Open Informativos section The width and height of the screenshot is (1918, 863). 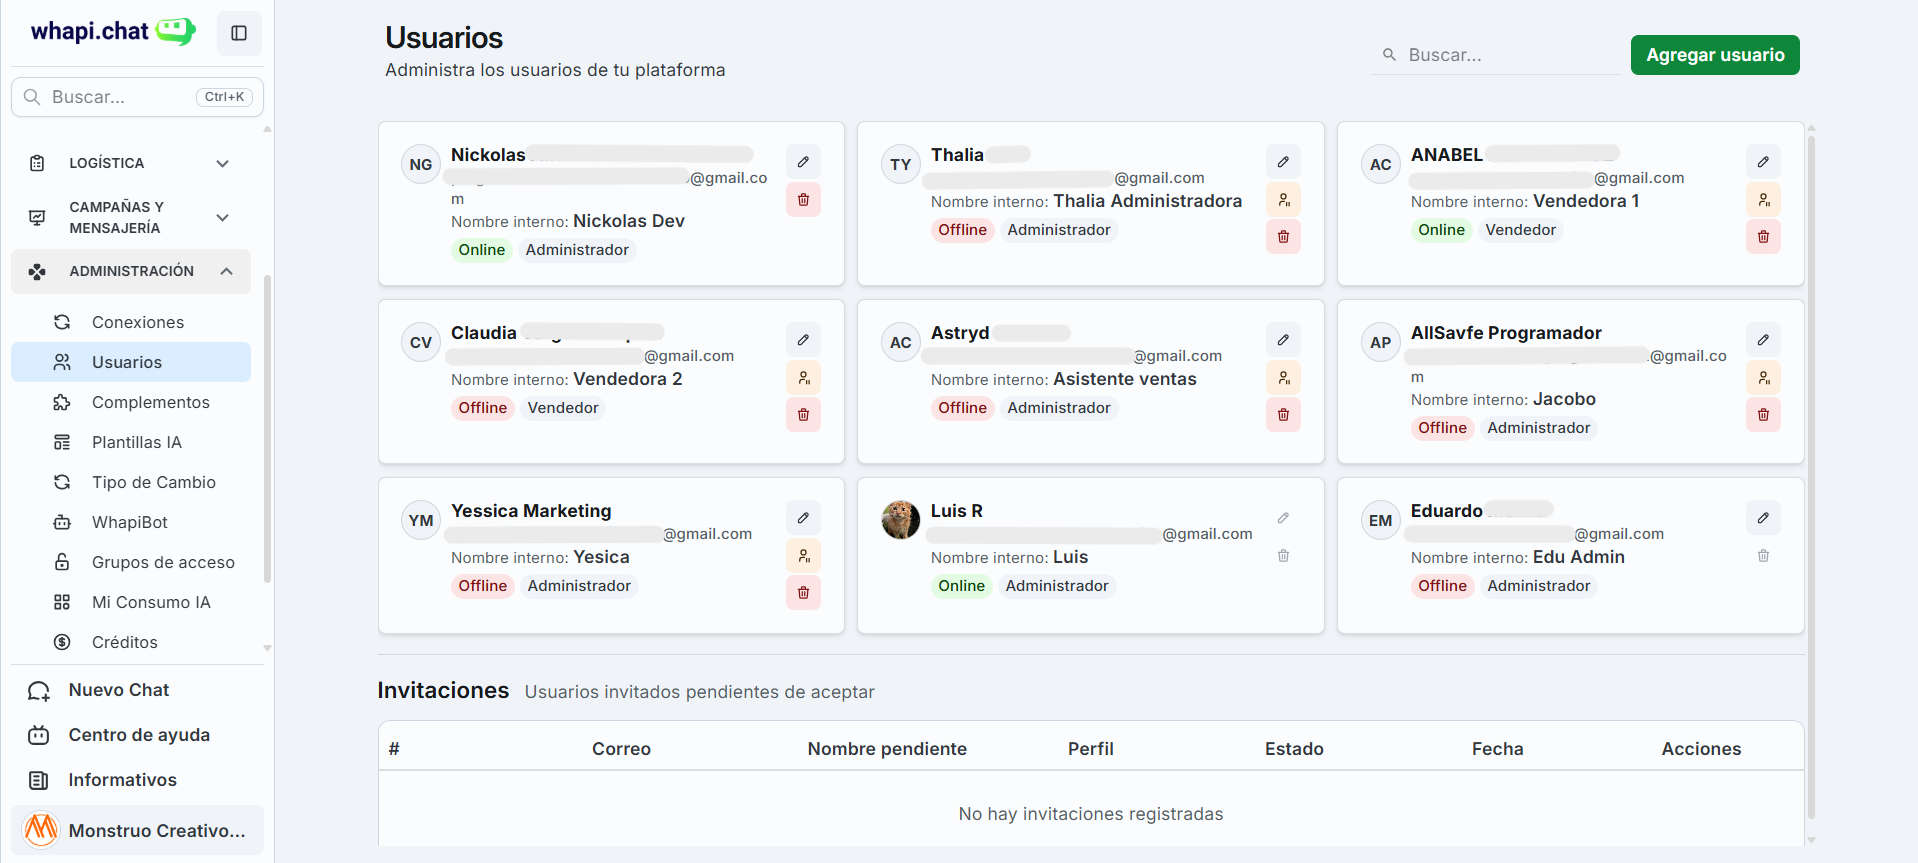click(137, 780)
